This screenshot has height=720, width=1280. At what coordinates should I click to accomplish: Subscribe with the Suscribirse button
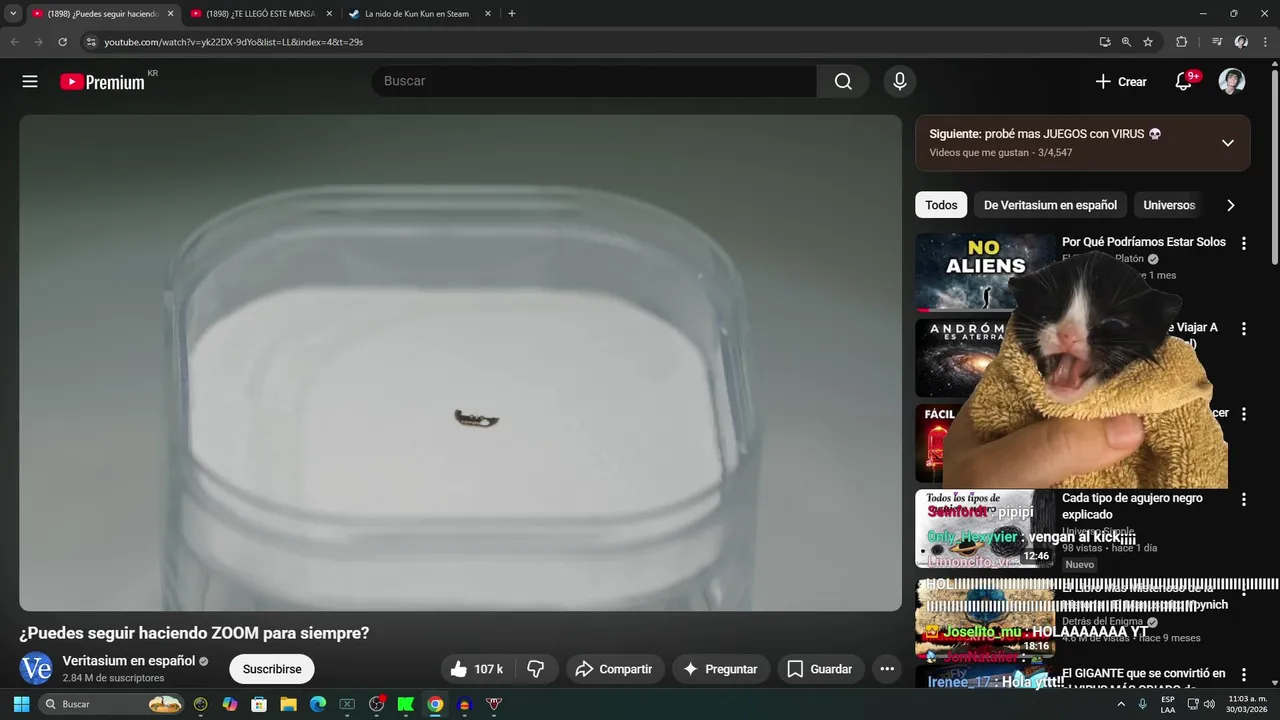click(272, 669)
